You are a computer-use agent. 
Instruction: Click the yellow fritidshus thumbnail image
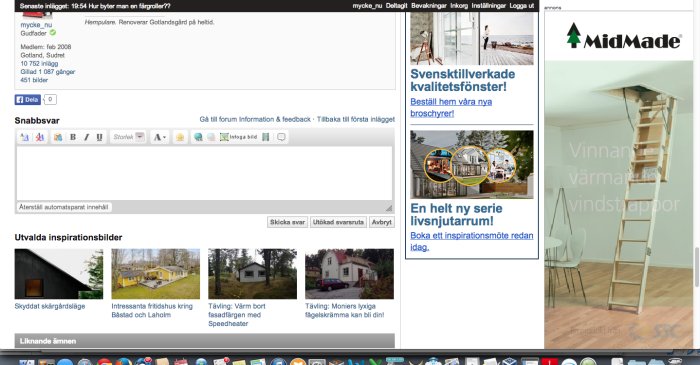156,274
